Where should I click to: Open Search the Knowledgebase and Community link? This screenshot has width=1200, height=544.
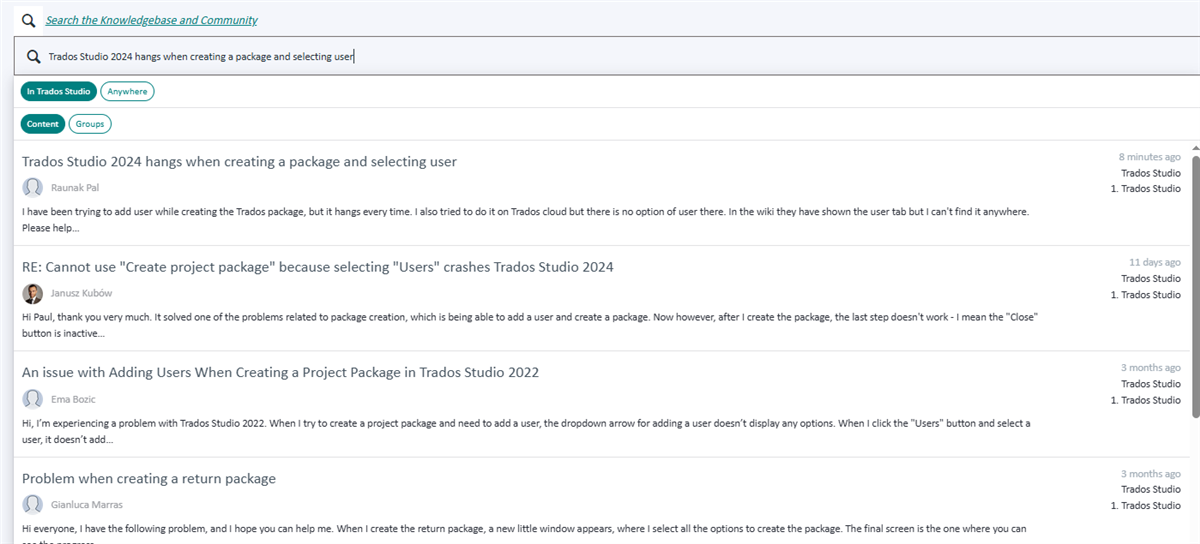pos(151,20)
